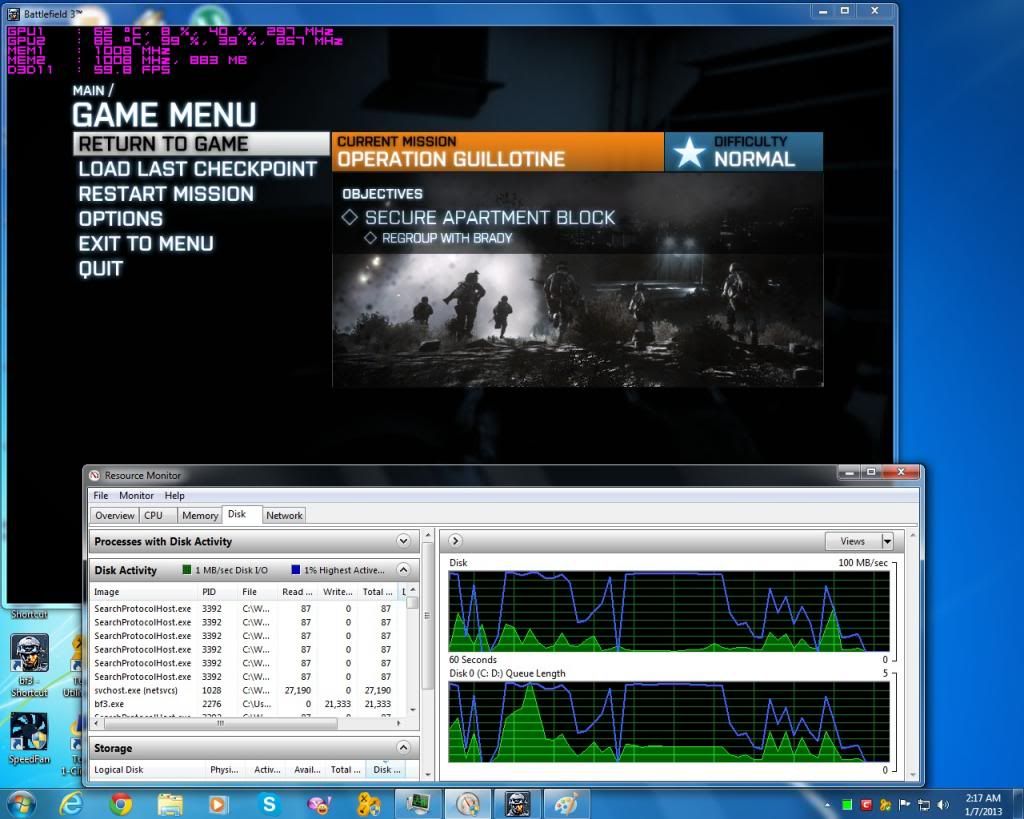The image size is (1024, 819).
Task: Switch to the green-screen monitor taskbar app
Action: coord(418,803)
